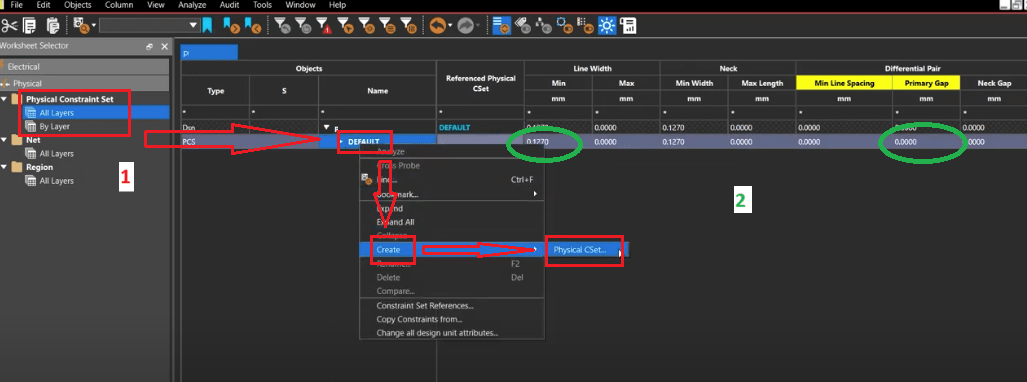Click the last funnel filter icon

(409, 26)
